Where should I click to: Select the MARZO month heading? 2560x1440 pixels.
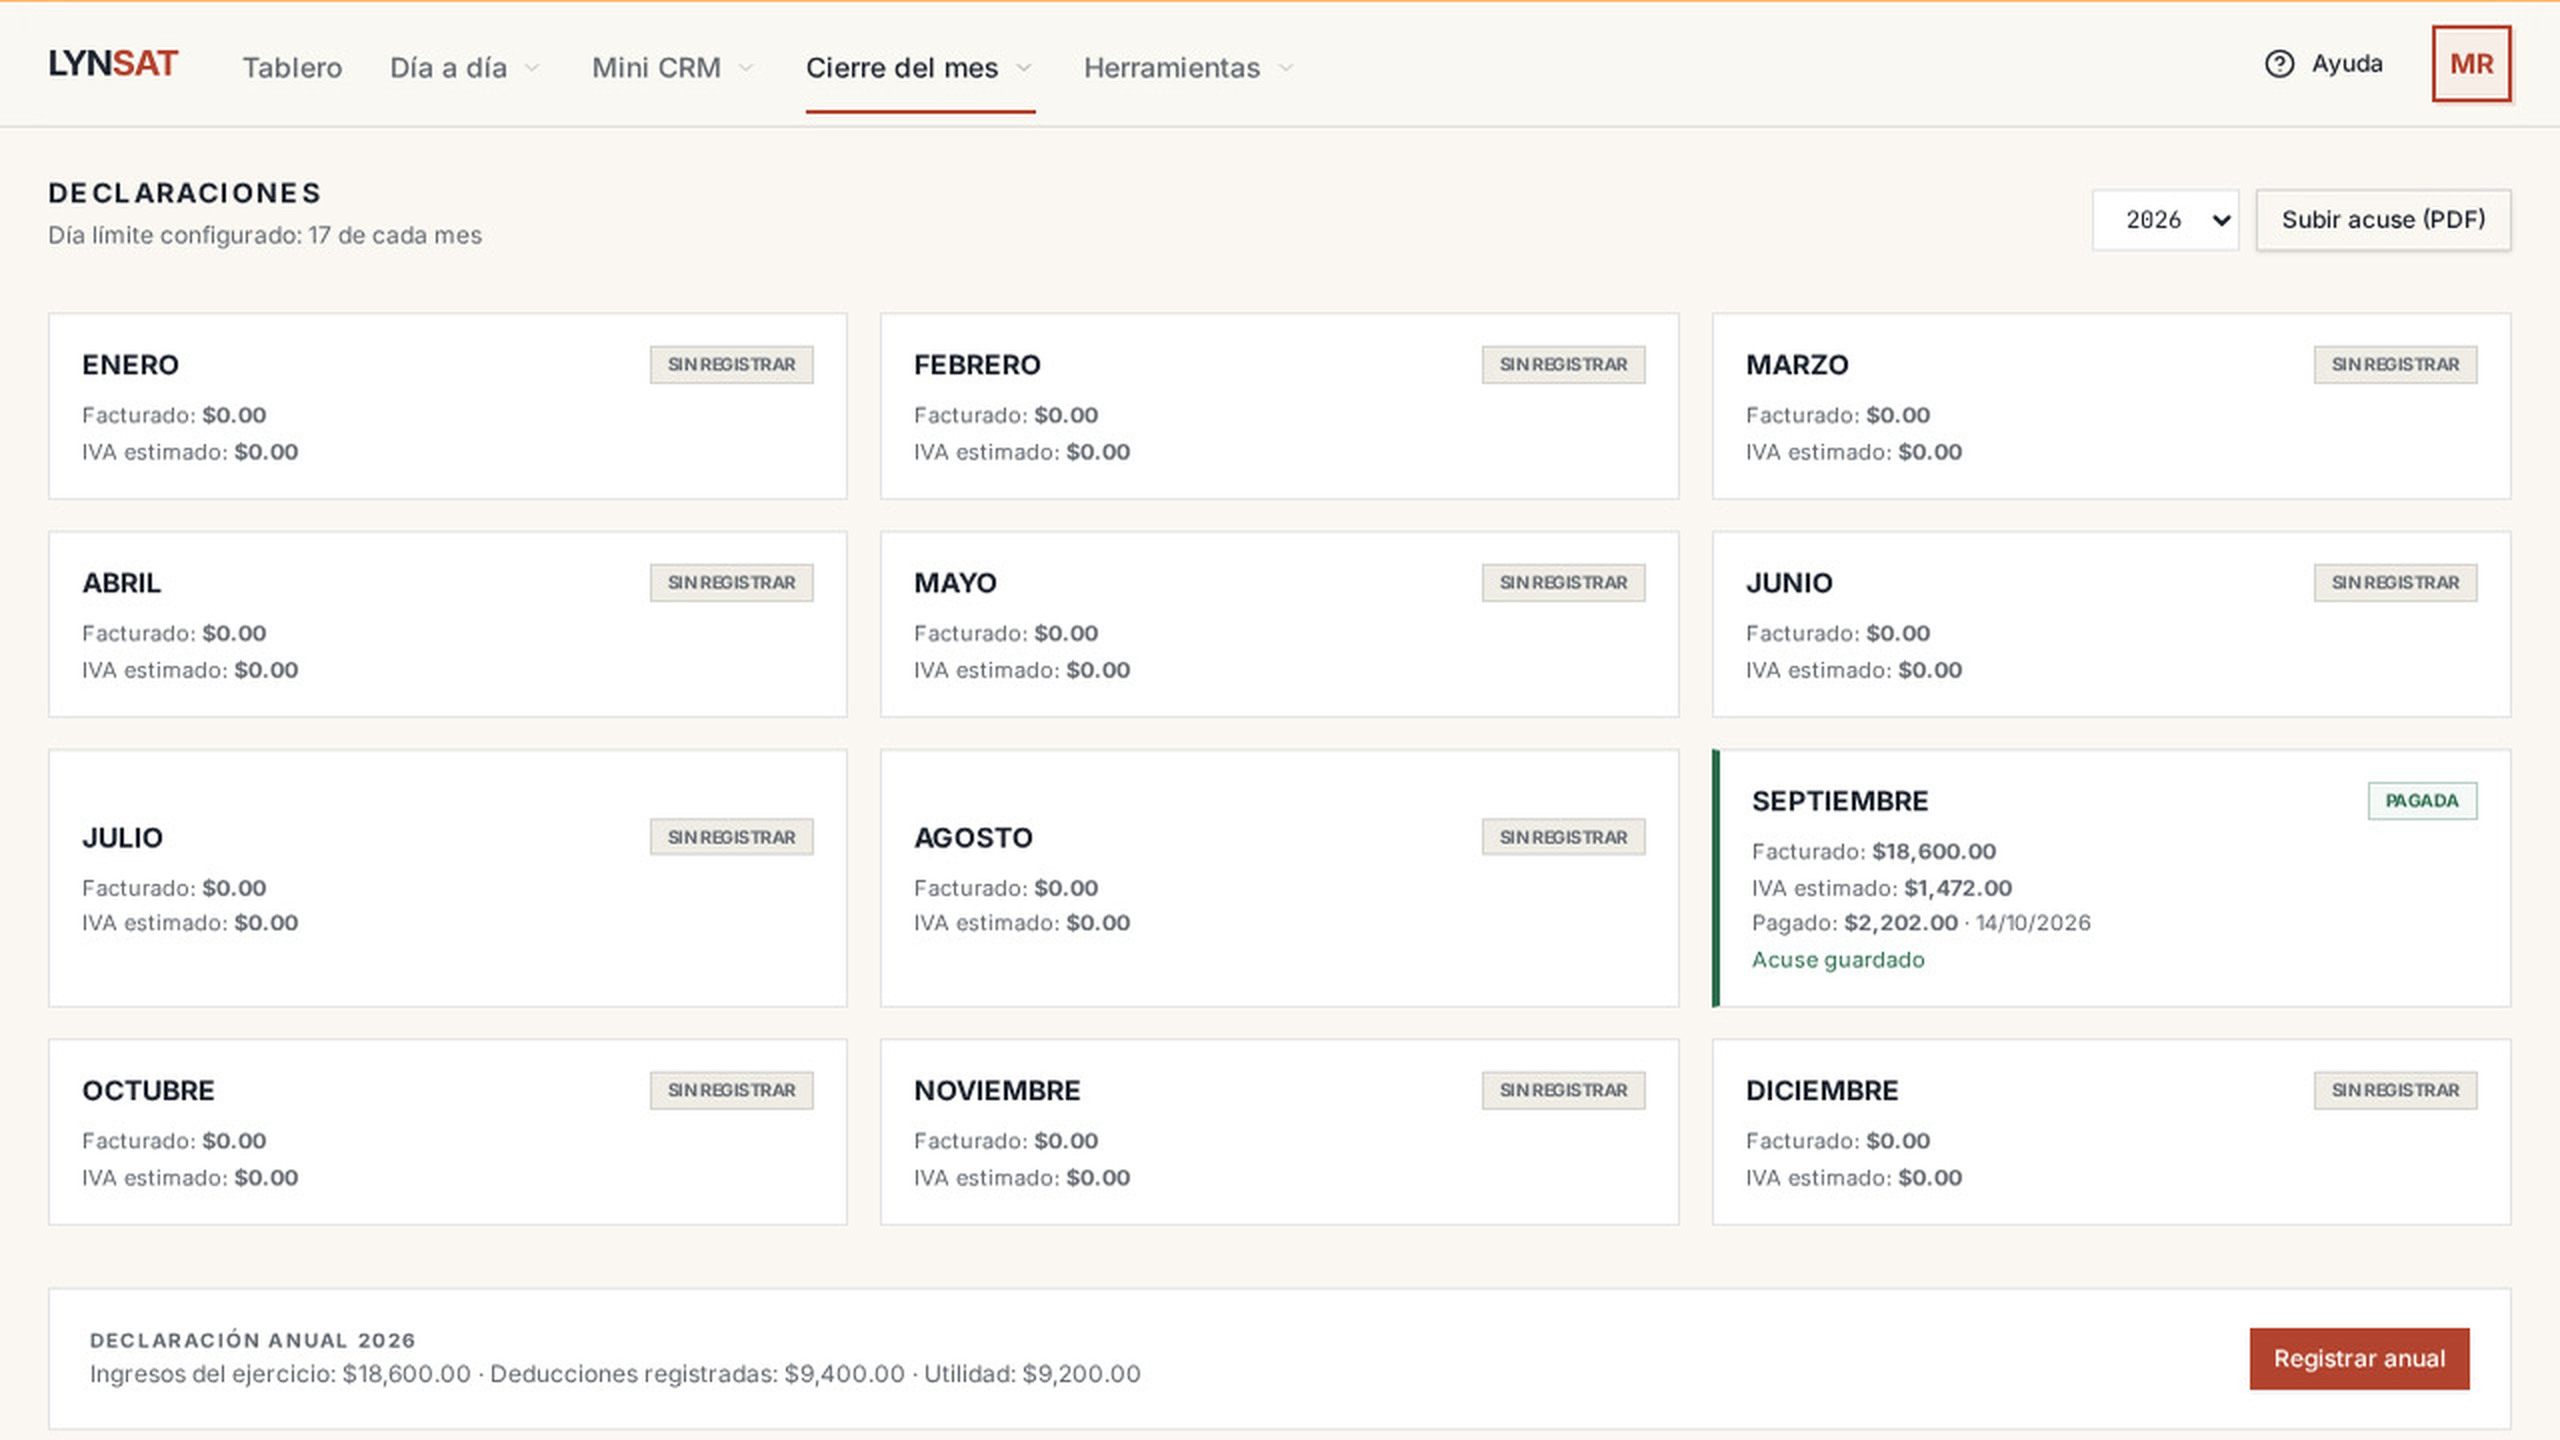tap(1797, 365)
